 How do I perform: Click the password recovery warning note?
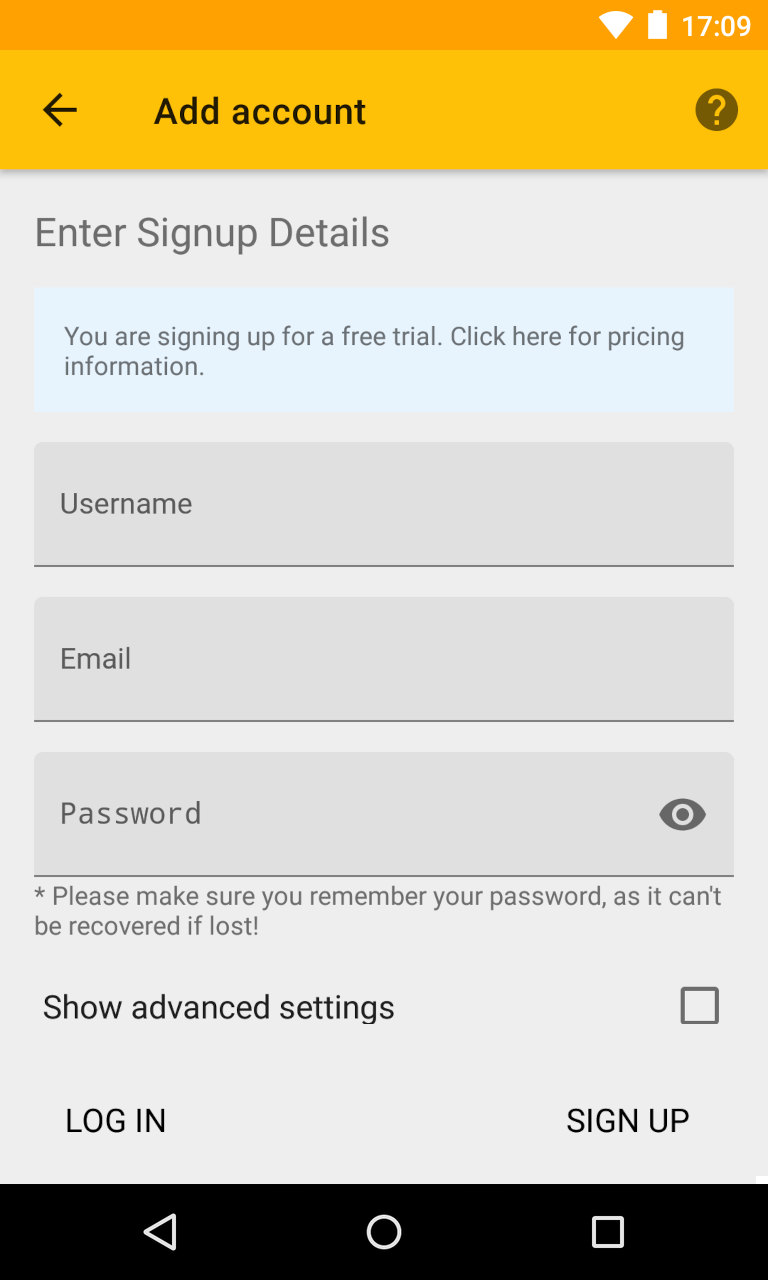378,911
